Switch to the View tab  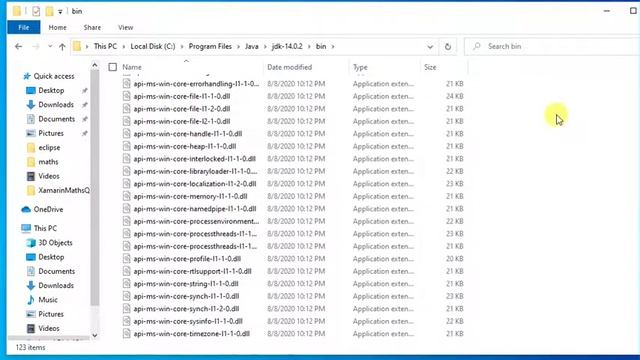126,27
